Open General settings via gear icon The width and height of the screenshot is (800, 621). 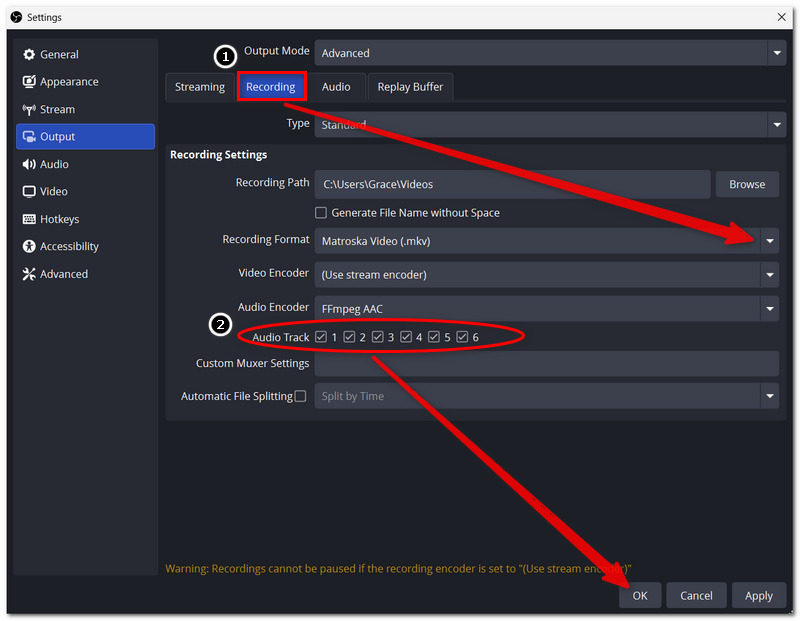click(29, 55)
